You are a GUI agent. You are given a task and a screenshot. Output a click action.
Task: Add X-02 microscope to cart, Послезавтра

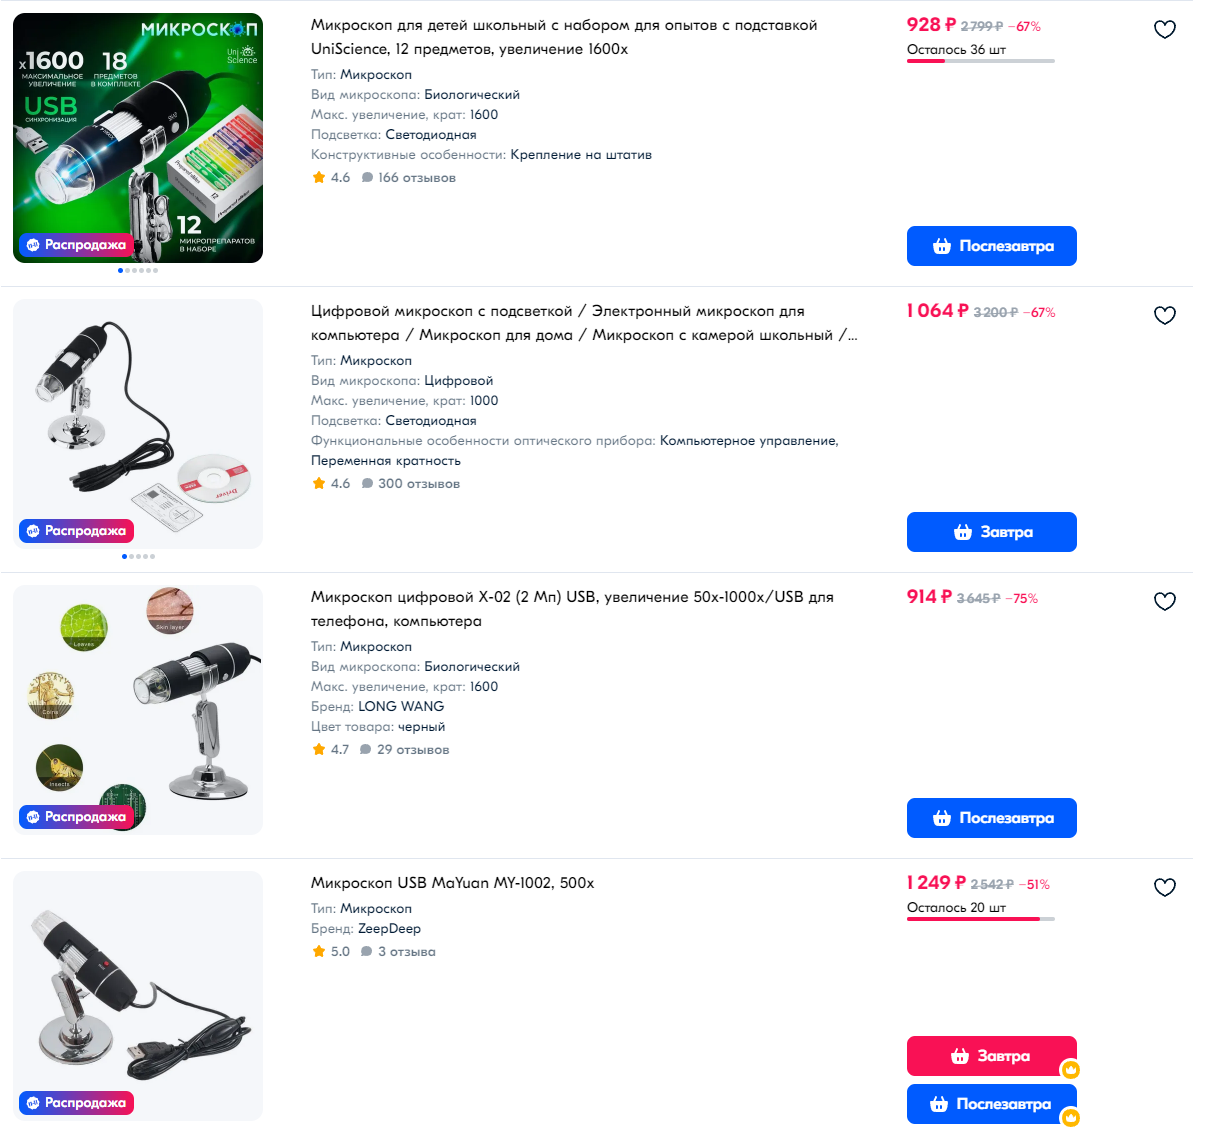click(991, 818)
